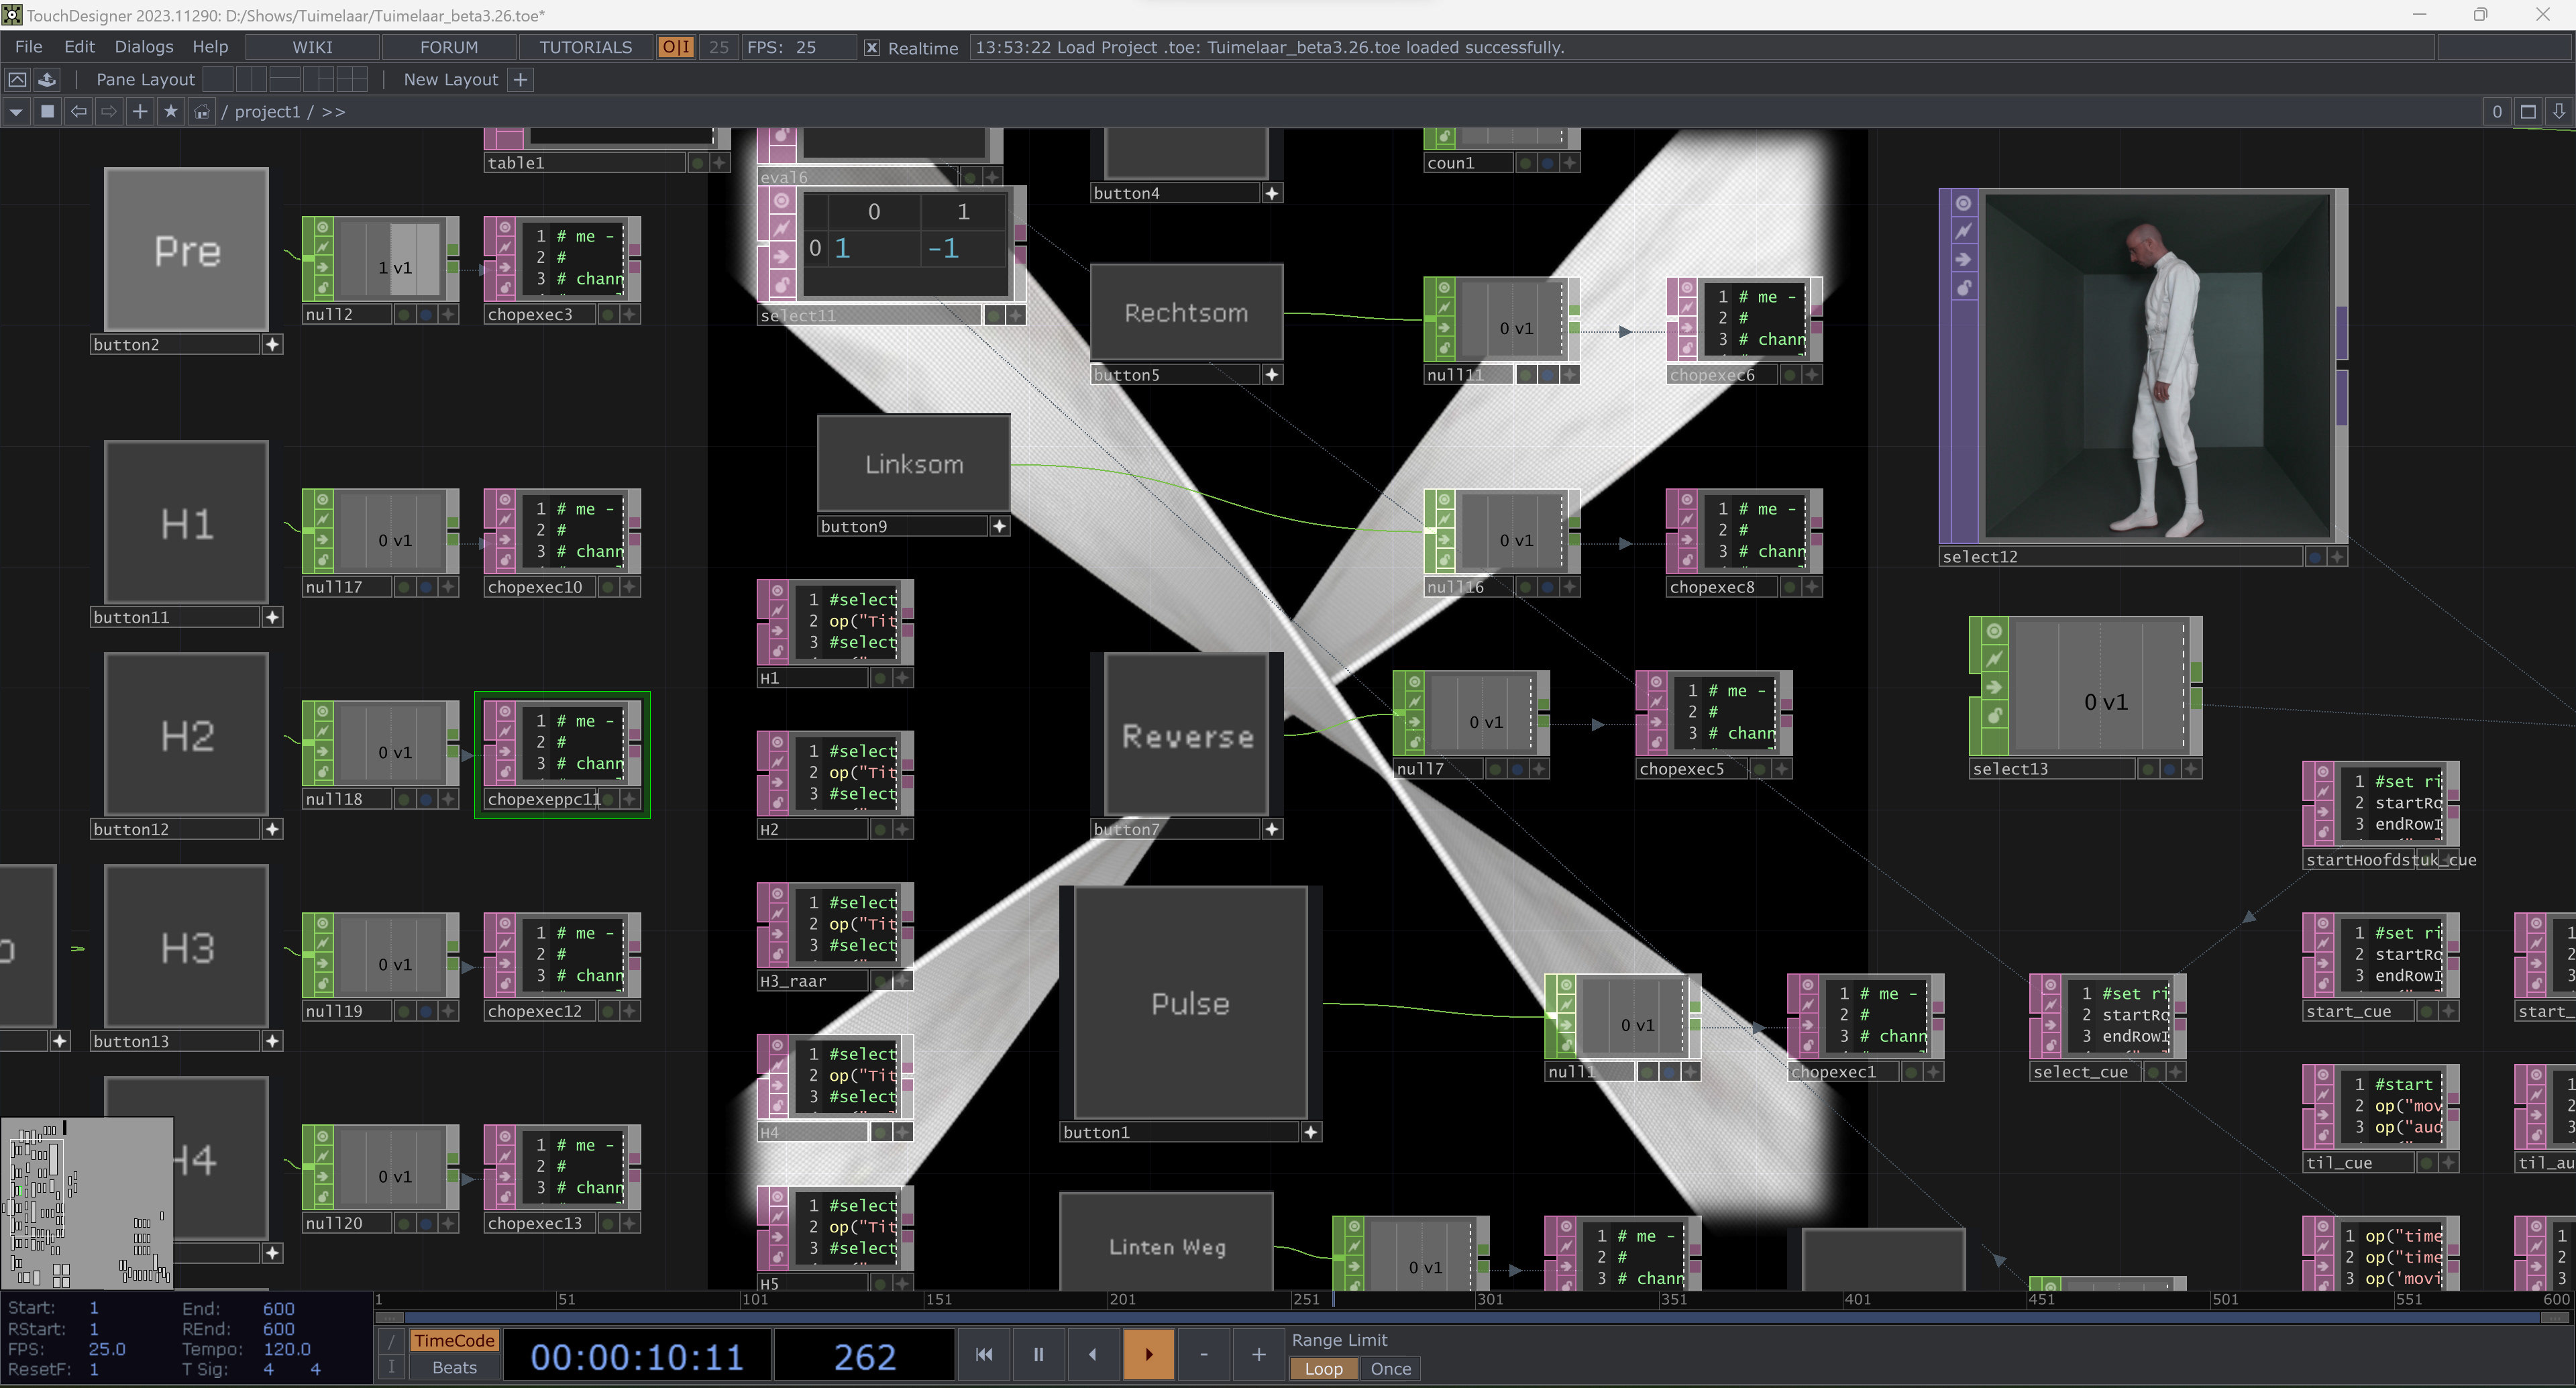Pause the timeline playback
Screen dimensions: 2576x1388
pyautogui.click(x=1038, y=1354)
